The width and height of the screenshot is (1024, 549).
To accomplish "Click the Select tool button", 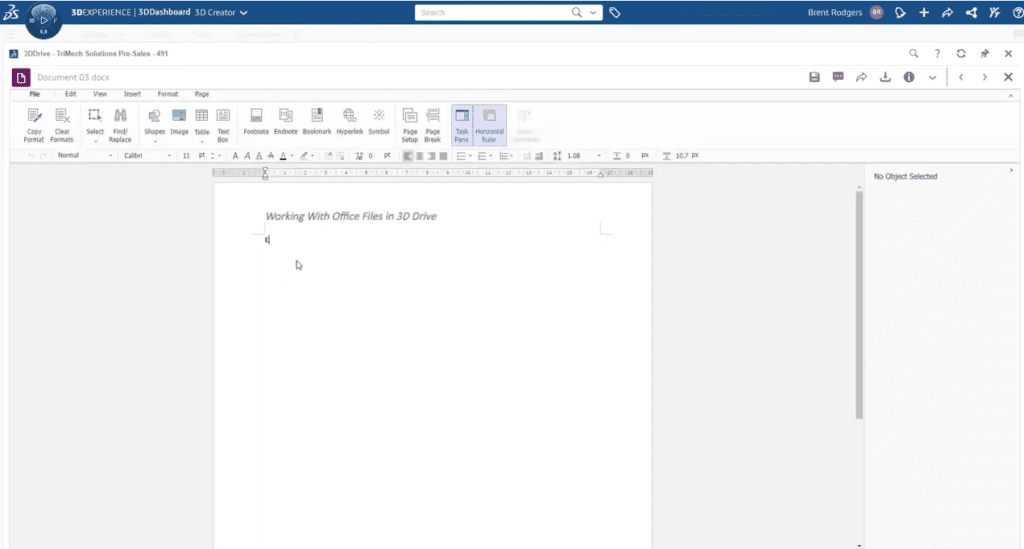I will click(95, 125).
